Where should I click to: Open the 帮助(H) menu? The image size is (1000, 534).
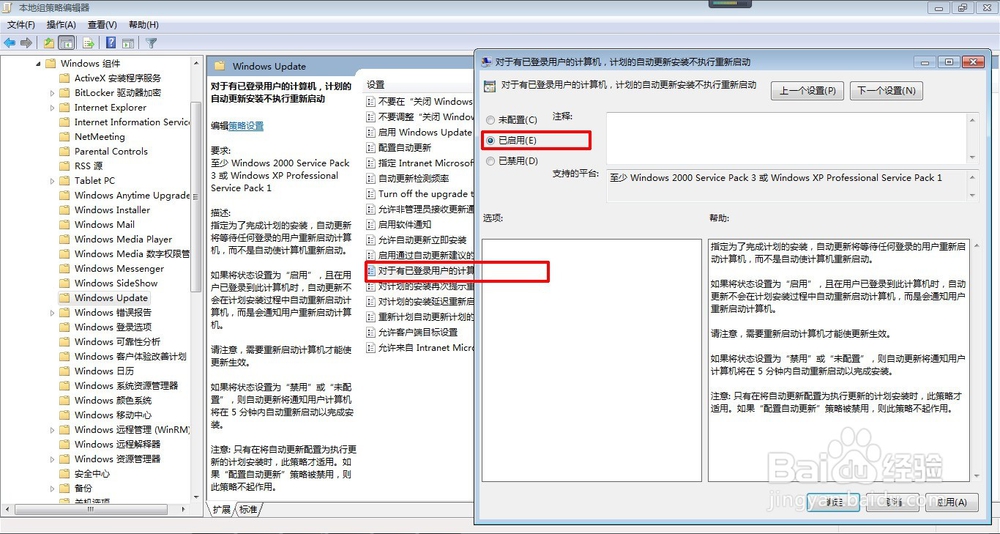(143, 25)
